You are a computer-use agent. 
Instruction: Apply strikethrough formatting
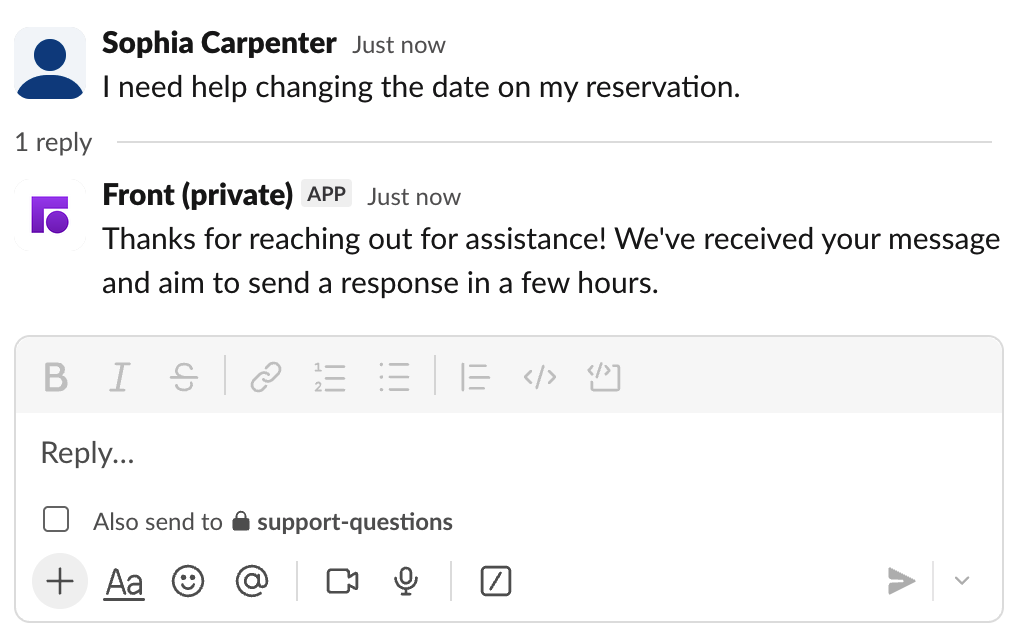[184, 377]
